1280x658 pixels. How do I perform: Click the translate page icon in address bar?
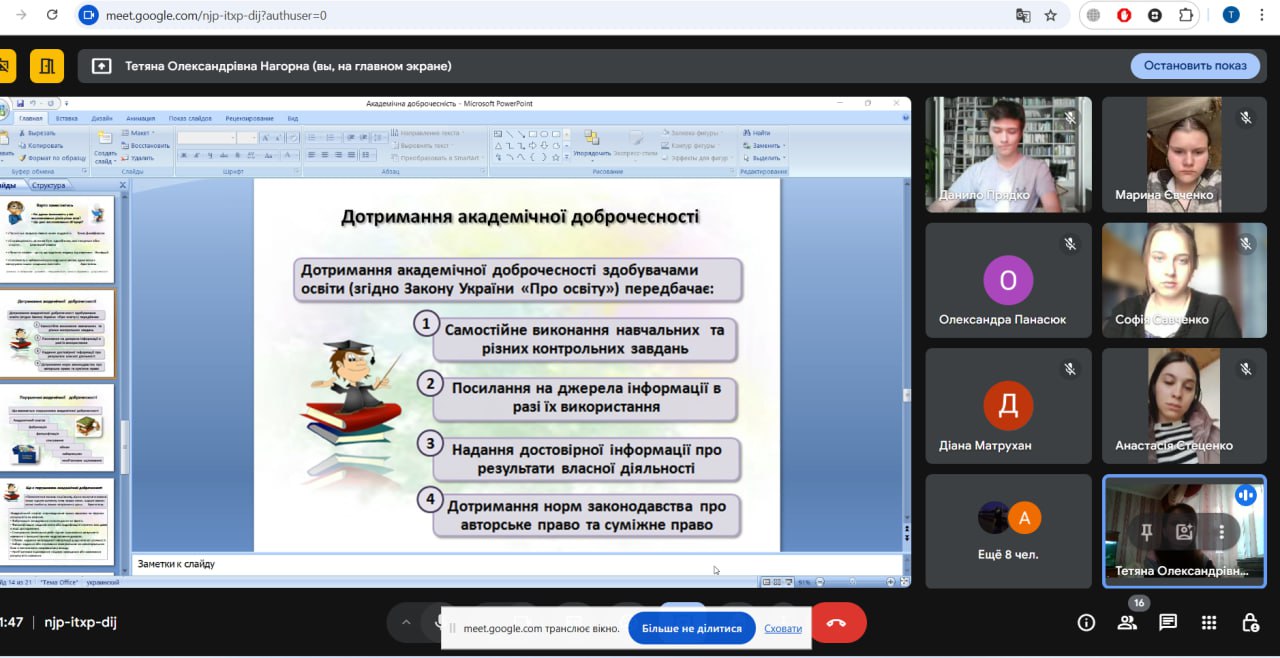click(x=1023, y=15)
